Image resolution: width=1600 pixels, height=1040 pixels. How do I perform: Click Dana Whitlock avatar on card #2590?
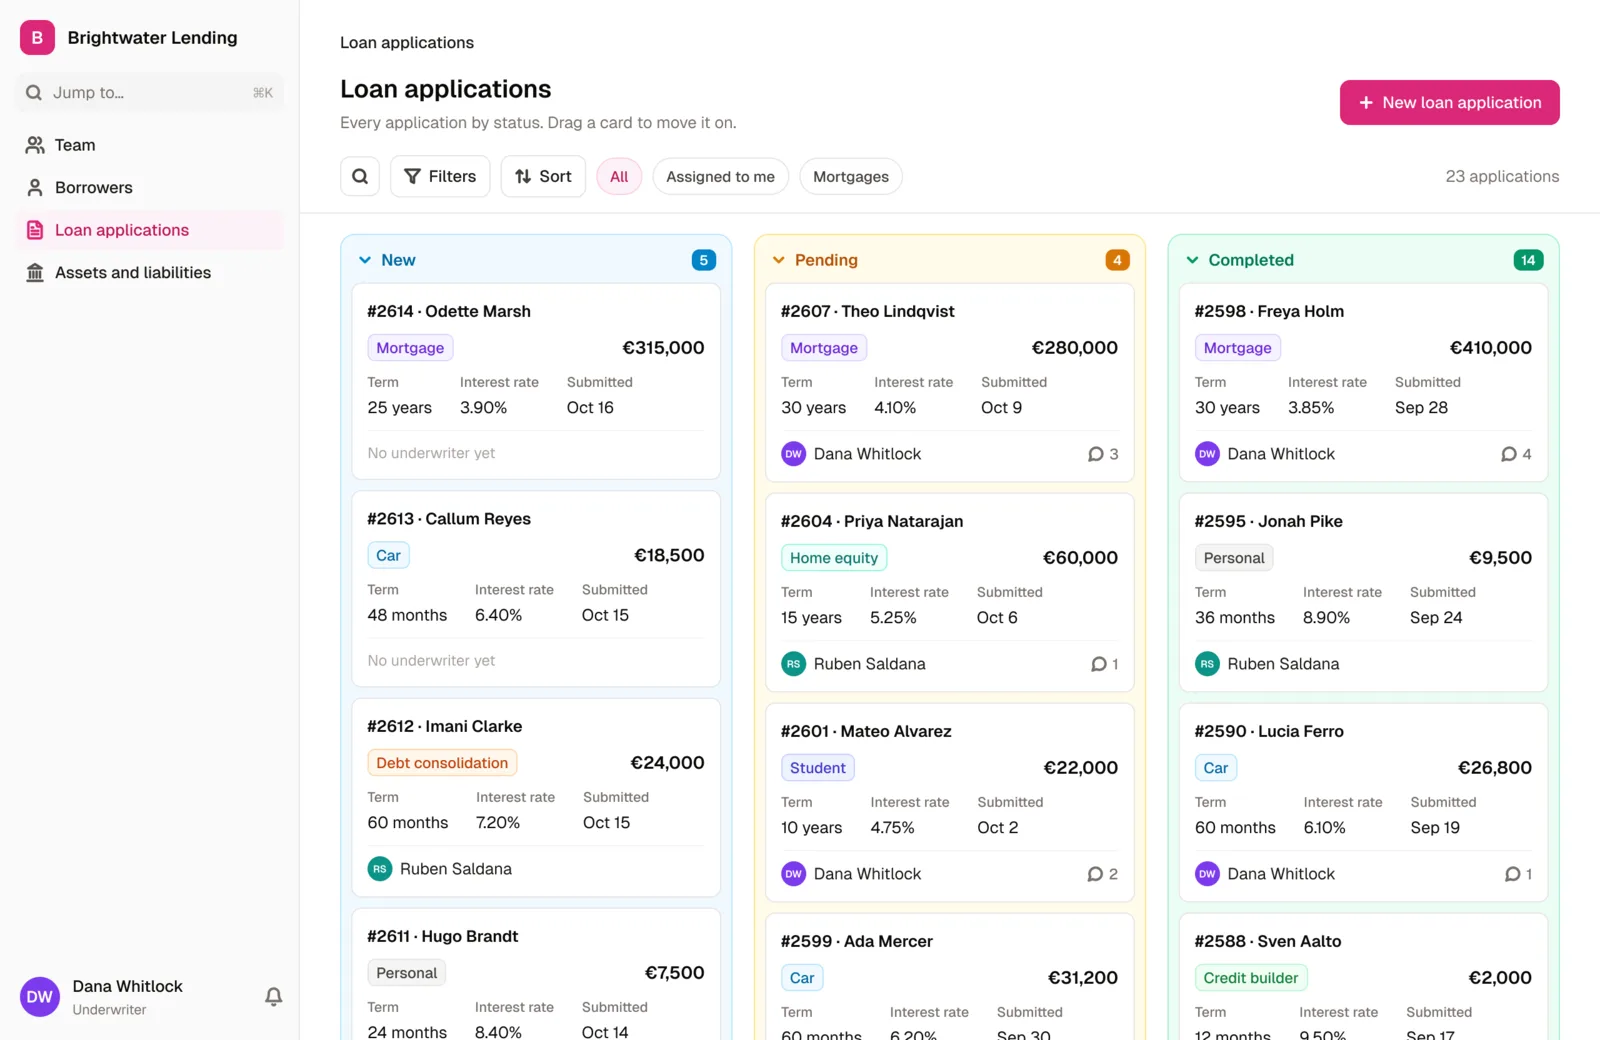click(x=1207, y=874)
